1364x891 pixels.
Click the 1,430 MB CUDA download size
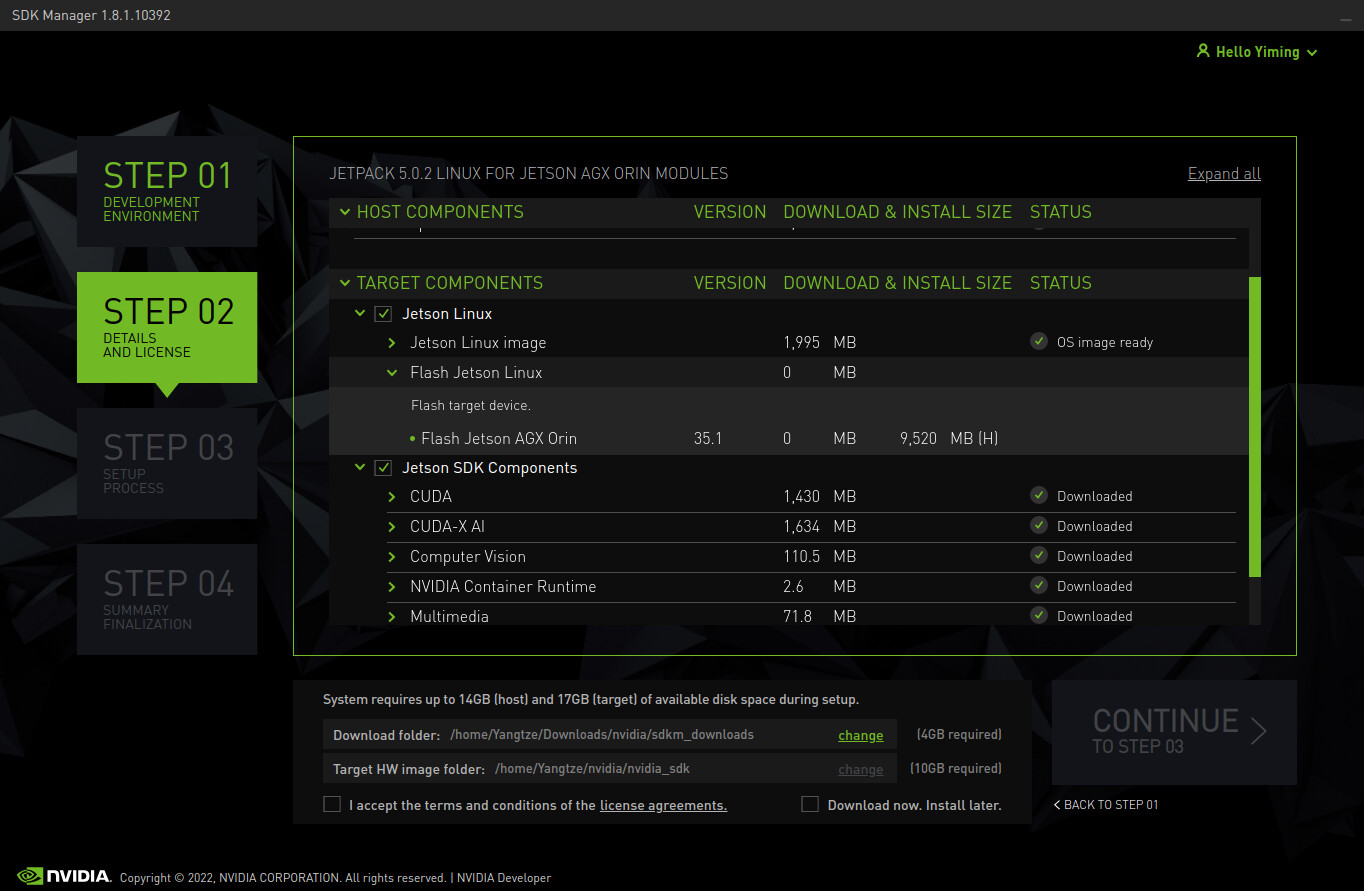tap(819, 496)
